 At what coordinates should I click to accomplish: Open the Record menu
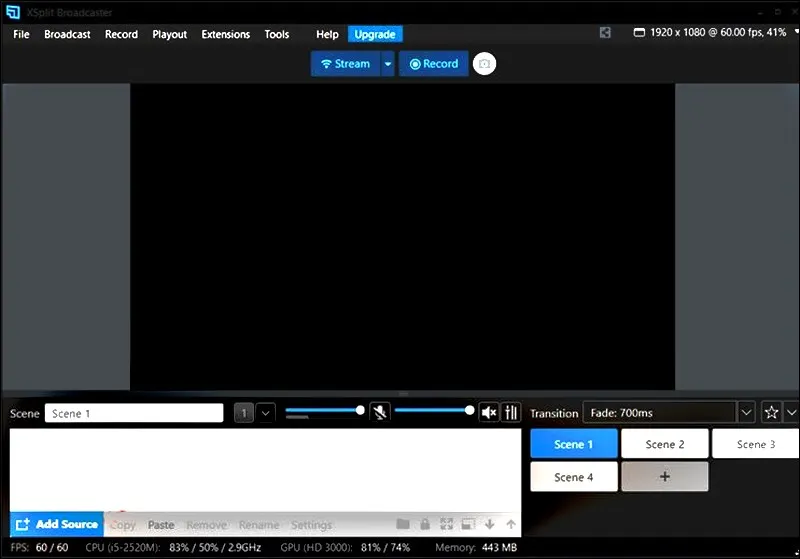[121, 34]
